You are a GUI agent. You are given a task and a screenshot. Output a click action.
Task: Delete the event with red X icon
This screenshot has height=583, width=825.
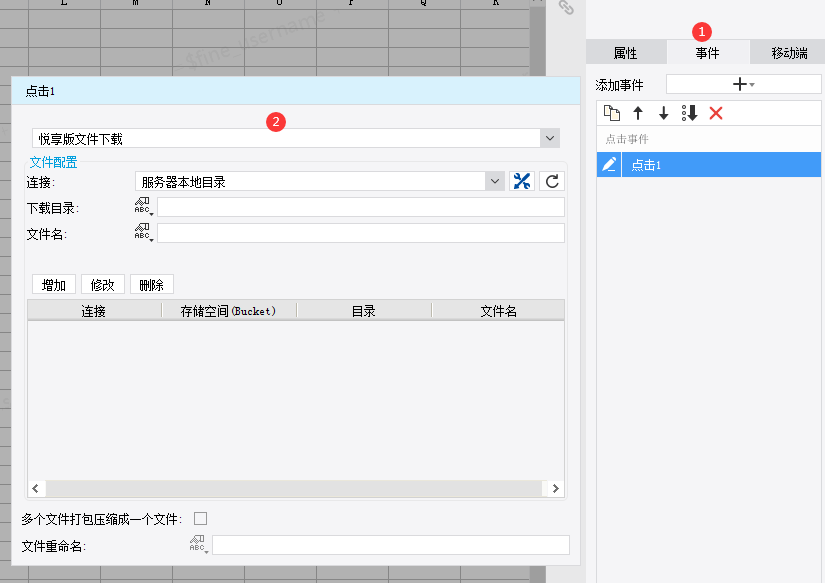click(716, 113)
